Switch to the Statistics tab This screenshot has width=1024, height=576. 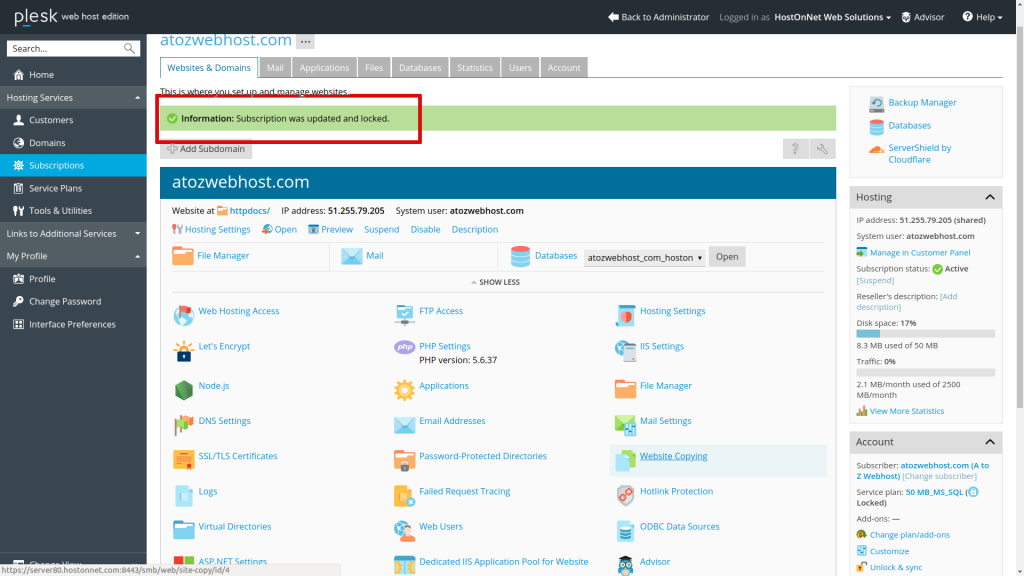(474, 67)
